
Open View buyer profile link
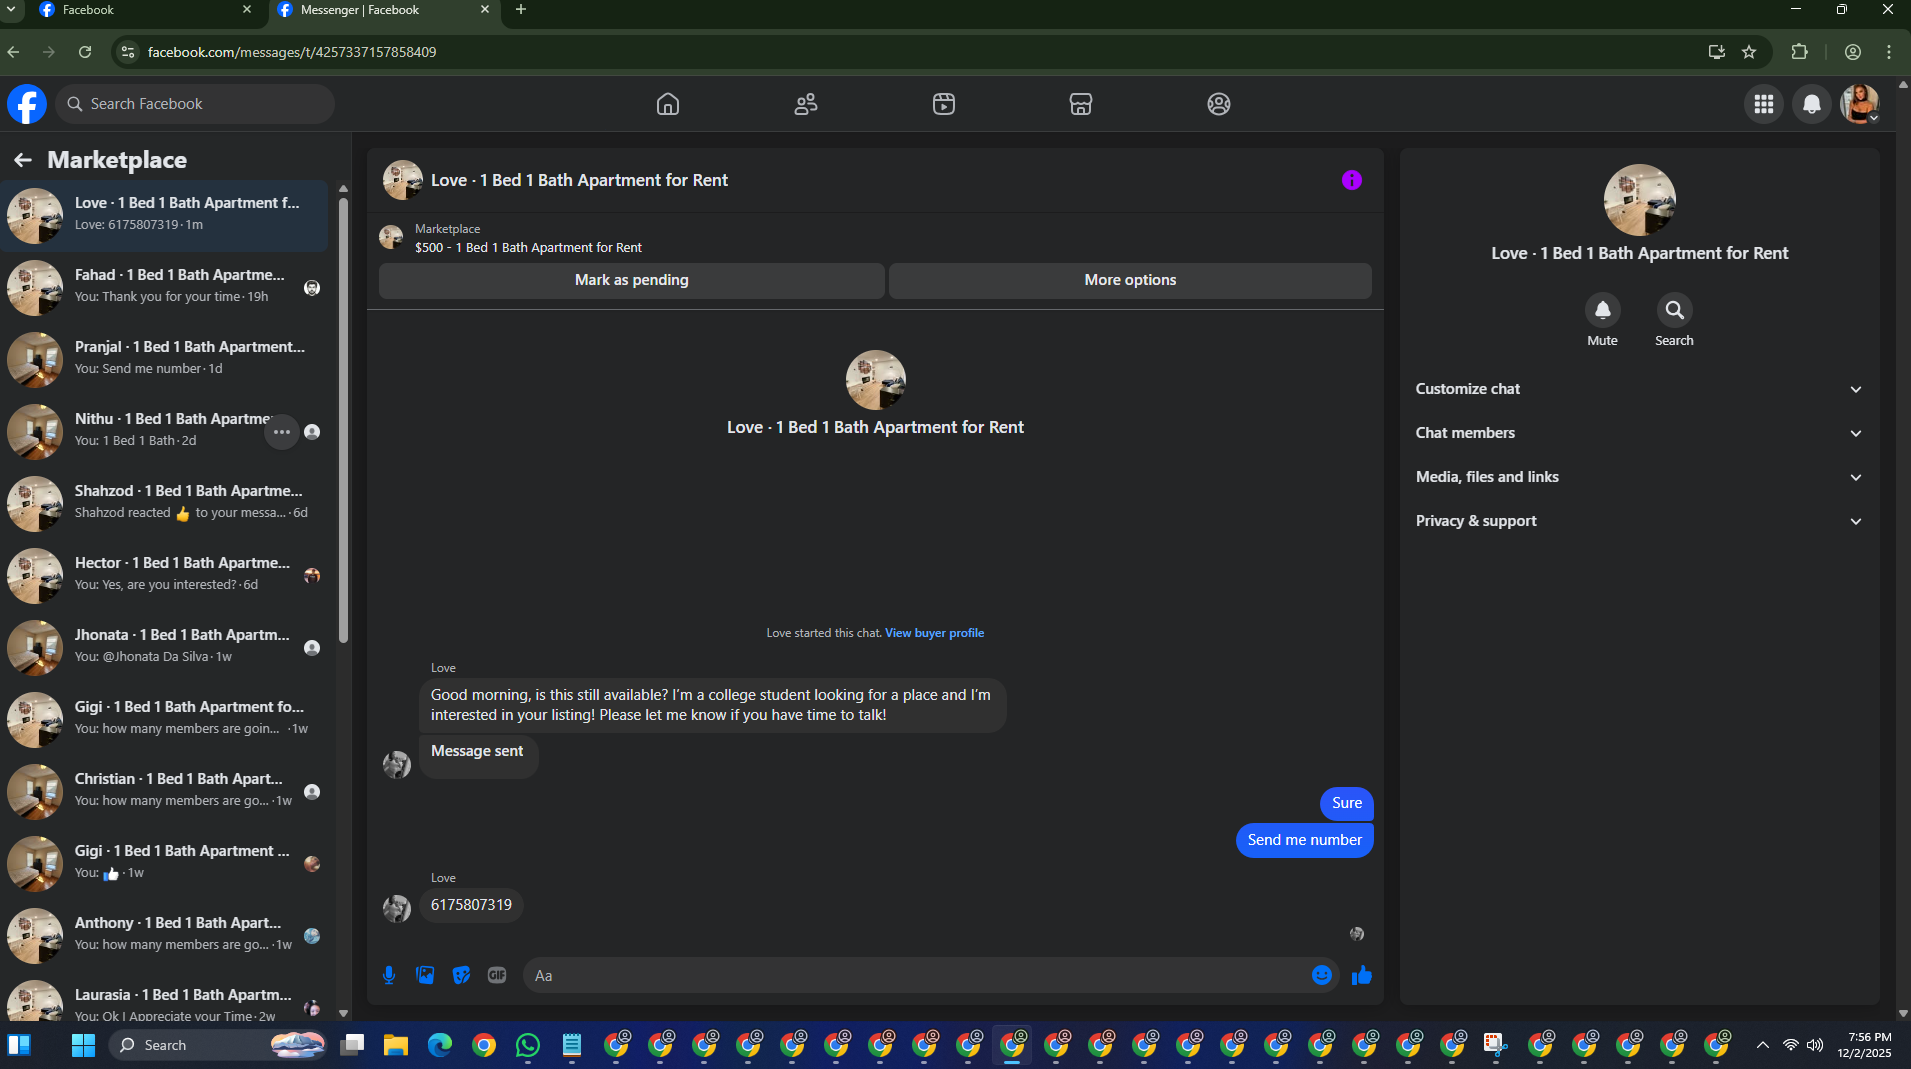(934, 633)
